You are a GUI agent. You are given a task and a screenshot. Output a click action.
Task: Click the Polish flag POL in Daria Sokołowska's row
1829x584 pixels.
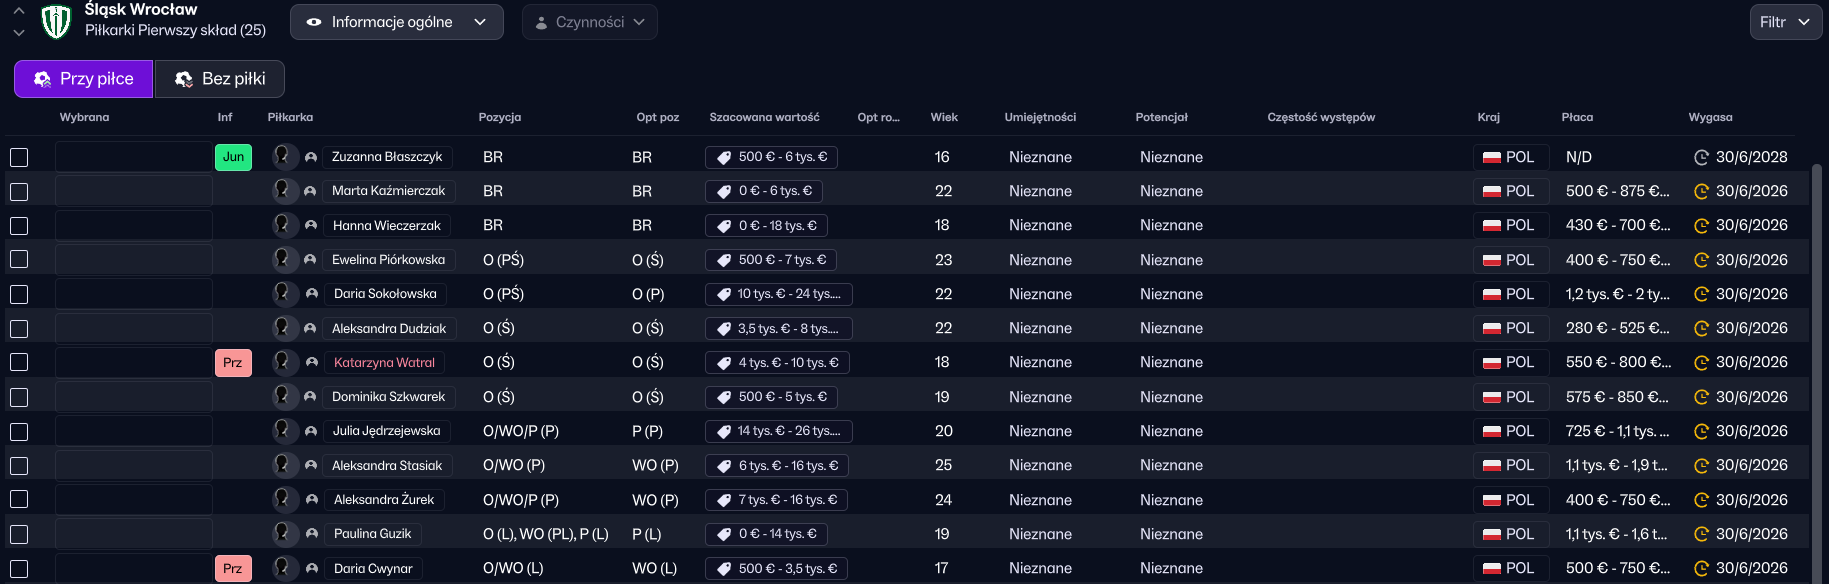point(1509,294)
